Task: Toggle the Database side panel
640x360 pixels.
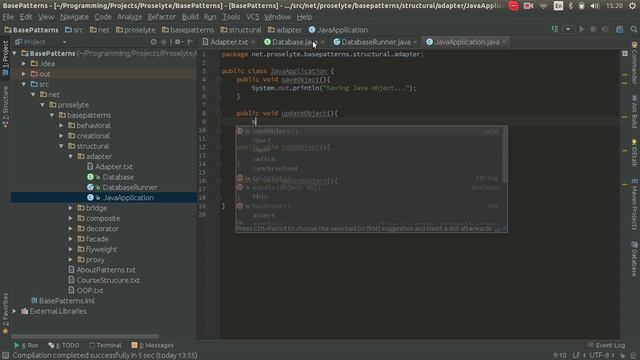Action: point(634,259)
